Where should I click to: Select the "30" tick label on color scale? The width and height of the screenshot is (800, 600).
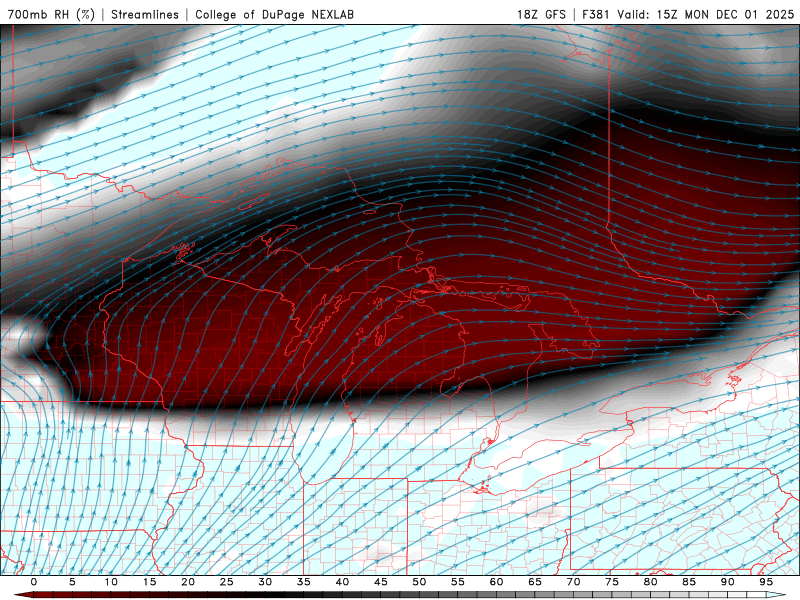pyautogui.click(x=265, y=582)
